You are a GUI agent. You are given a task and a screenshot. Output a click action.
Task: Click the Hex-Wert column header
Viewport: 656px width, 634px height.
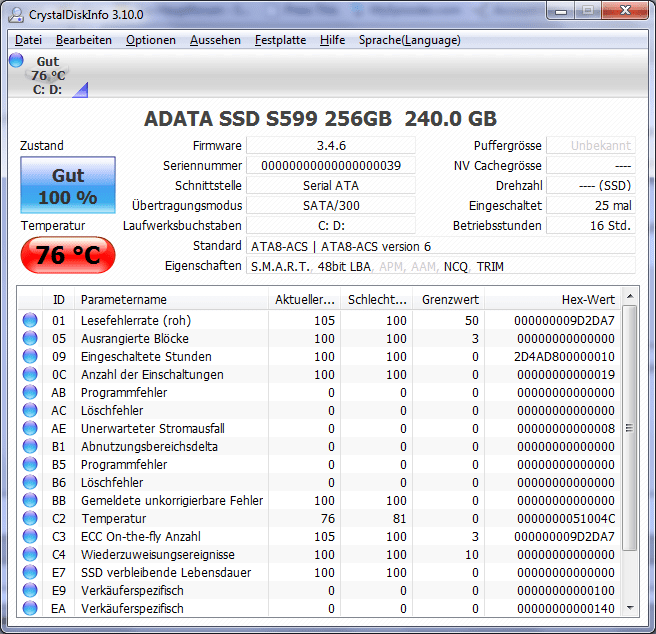(552, 300)
